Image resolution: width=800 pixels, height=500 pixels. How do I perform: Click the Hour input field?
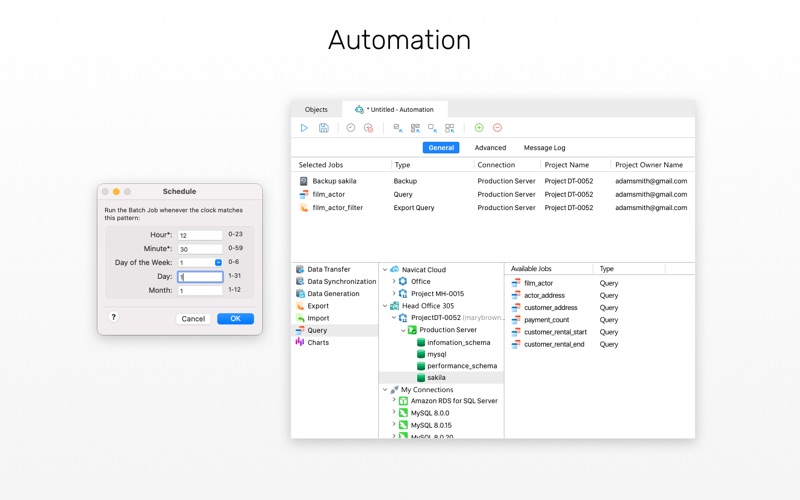pos(200,235)
